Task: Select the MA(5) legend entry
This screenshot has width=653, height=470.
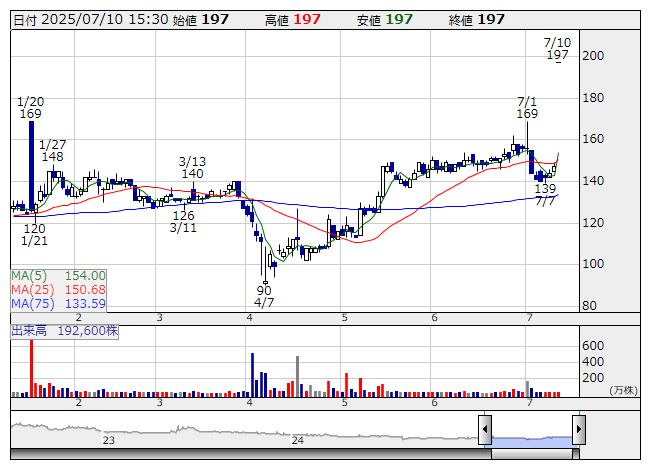Action: [58, 276]
